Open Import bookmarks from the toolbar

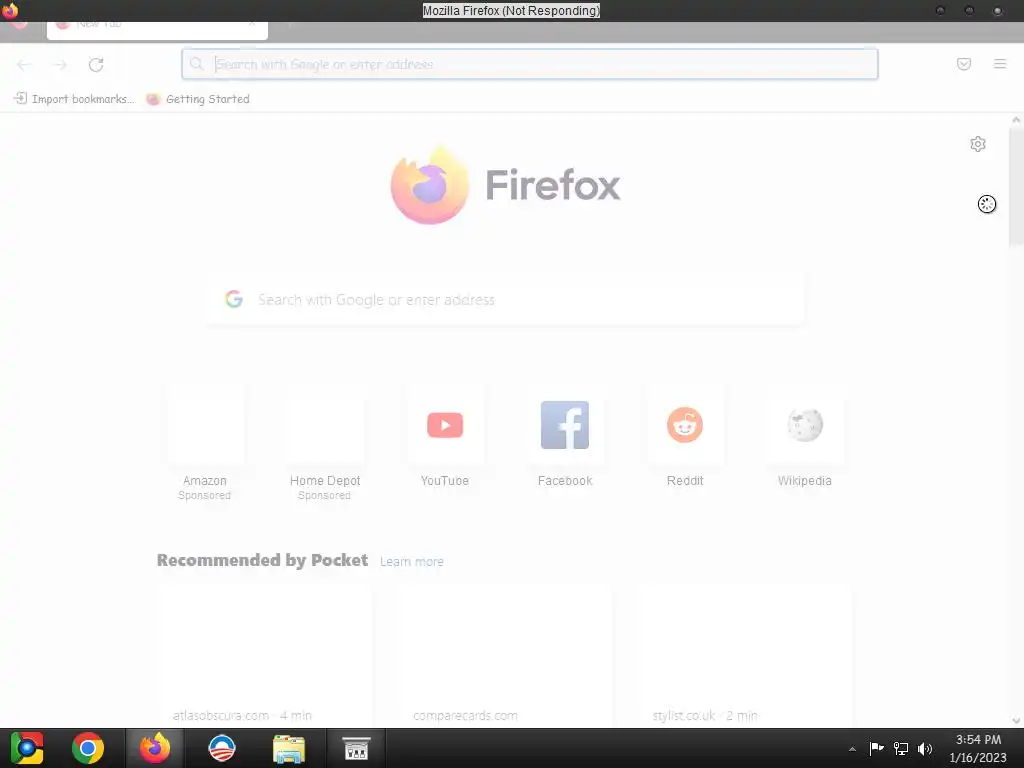74,99
